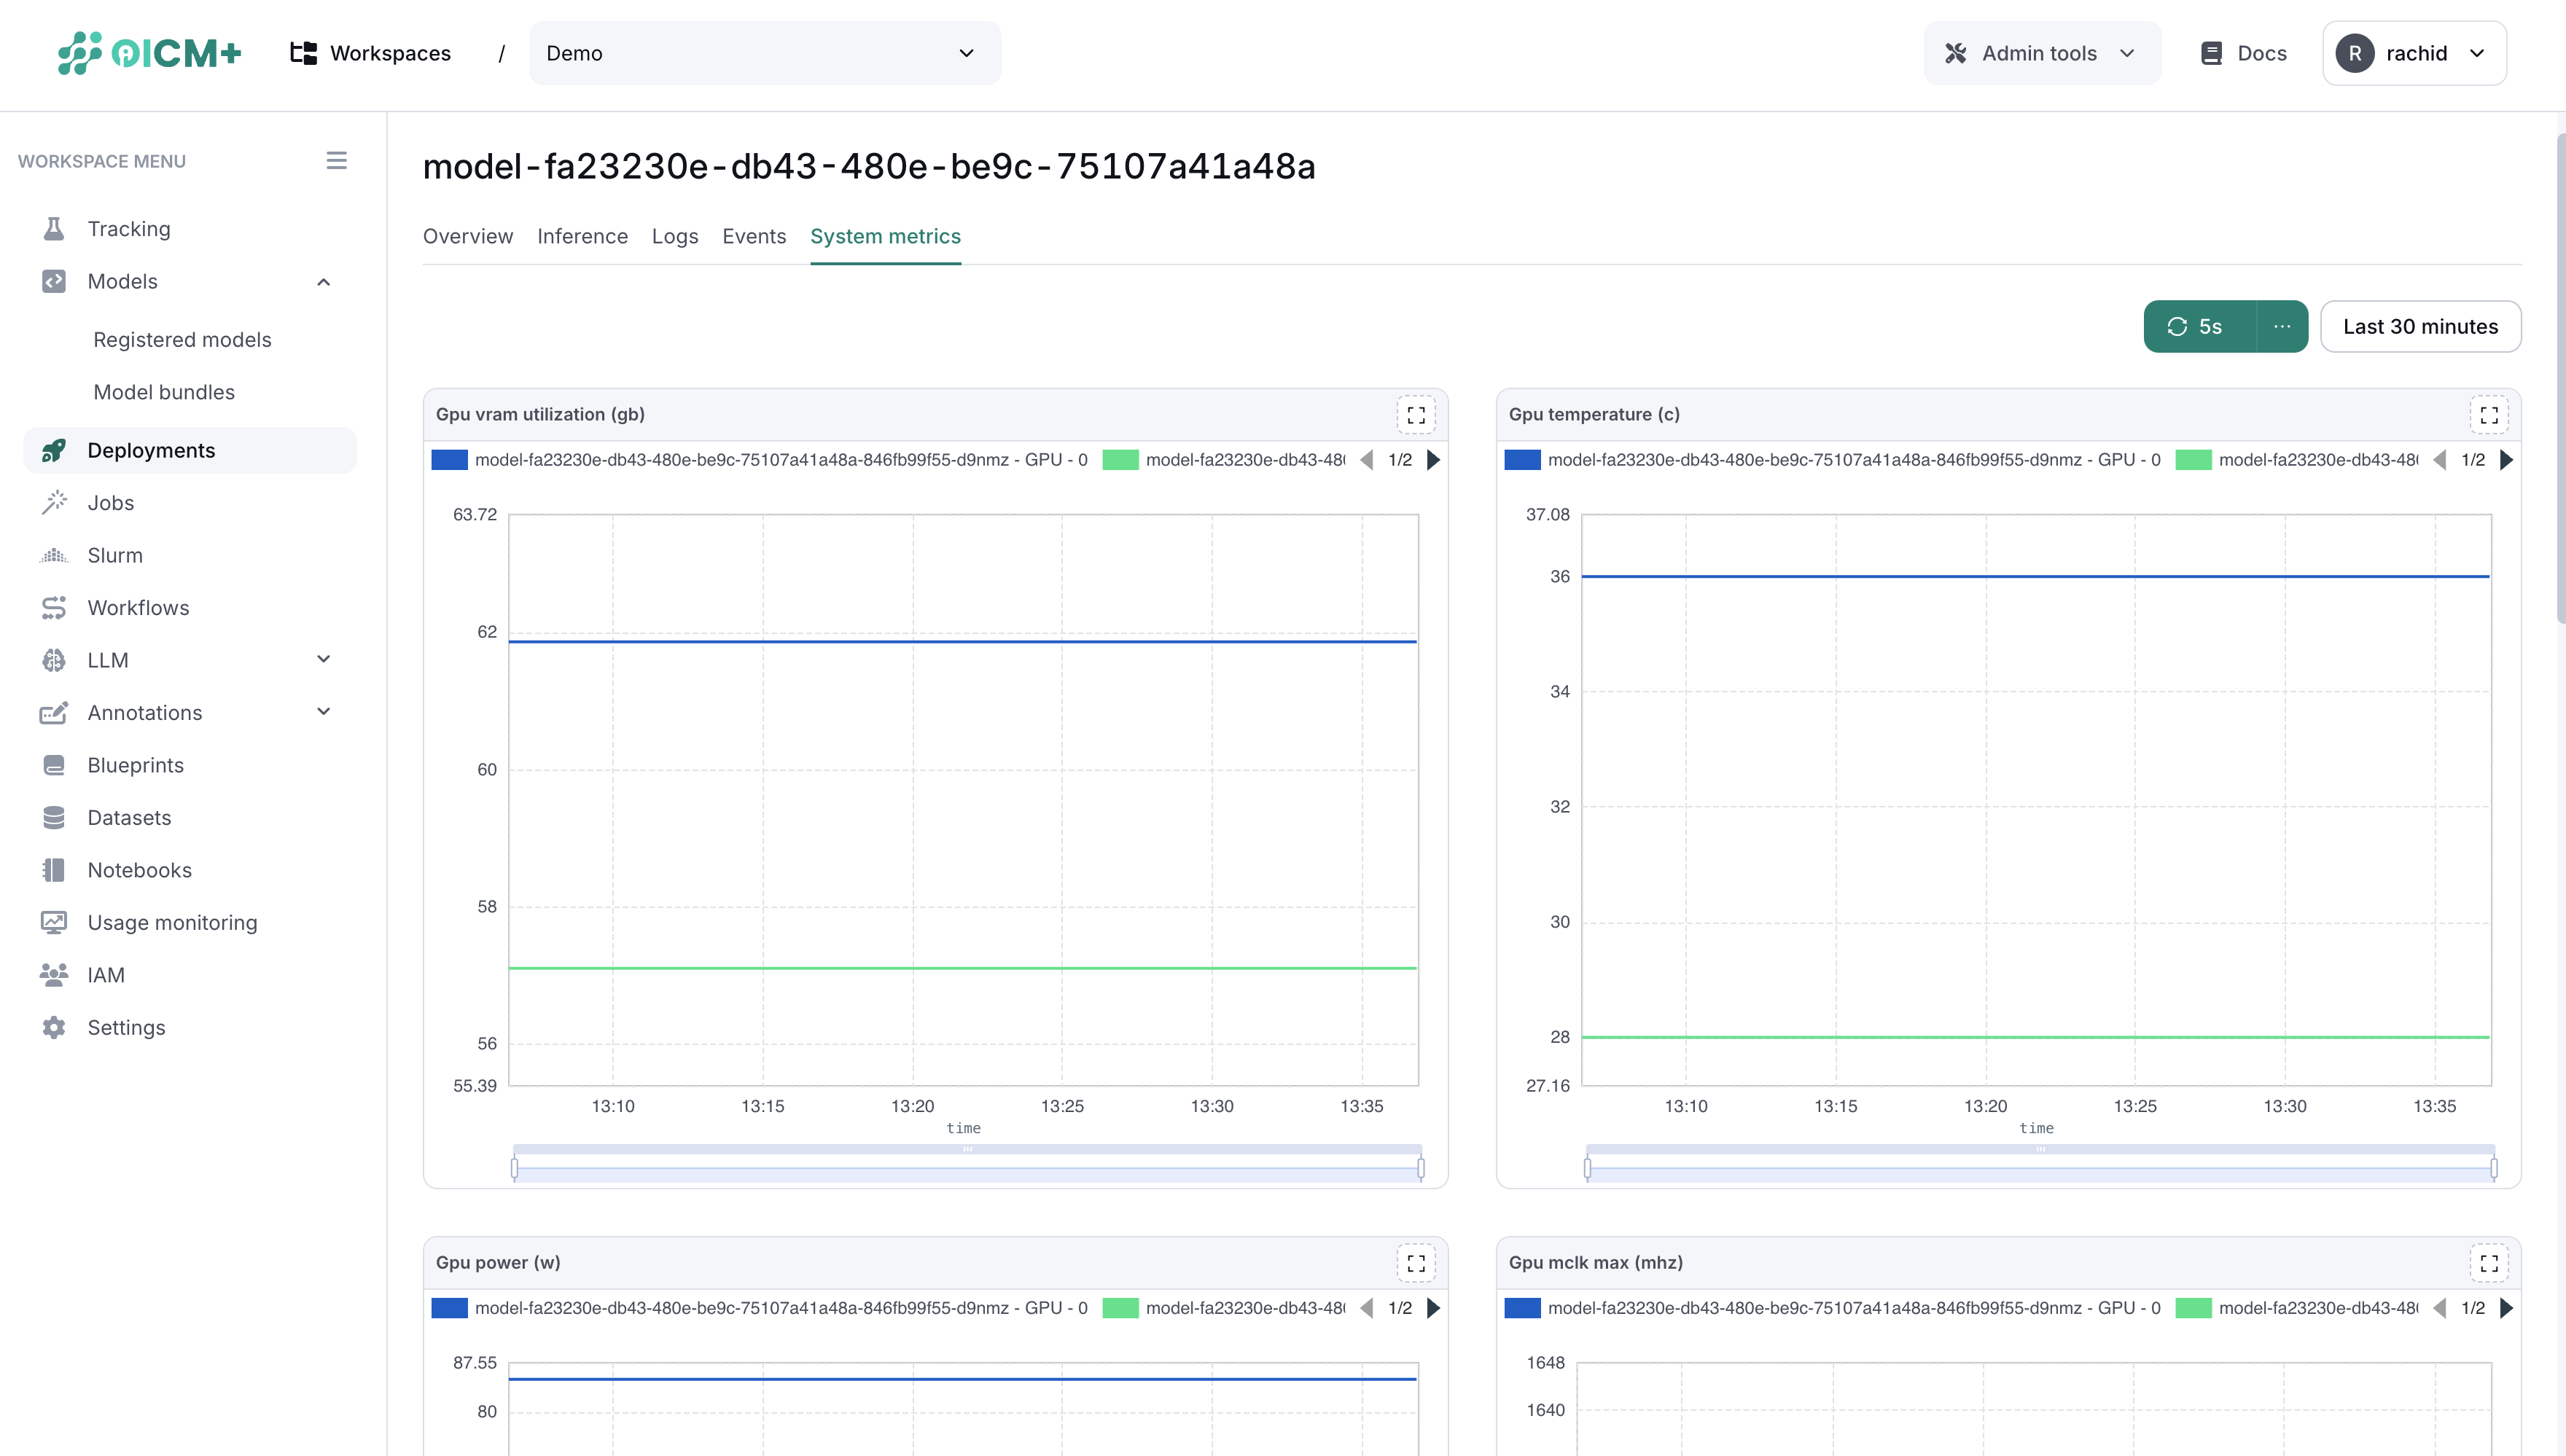Select the Workflows icon in the sidebar

pyautogui.click(x=55, y=607)
